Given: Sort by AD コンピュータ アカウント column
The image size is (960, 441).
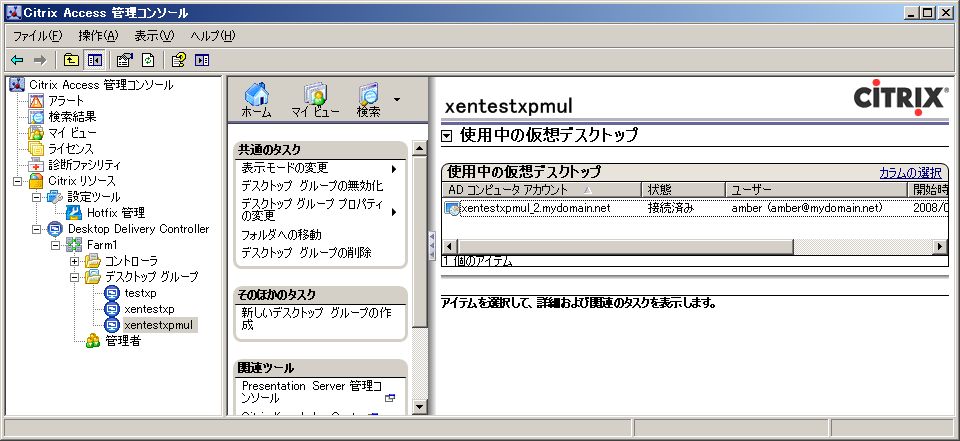Looking at the screenshot, I should point(541,190).
